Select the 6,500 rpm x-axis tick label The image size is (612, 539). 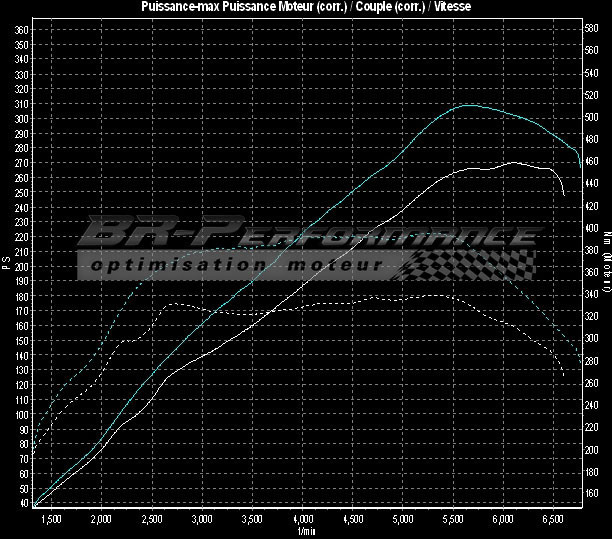pyautogui.click(x=554, y=520)
